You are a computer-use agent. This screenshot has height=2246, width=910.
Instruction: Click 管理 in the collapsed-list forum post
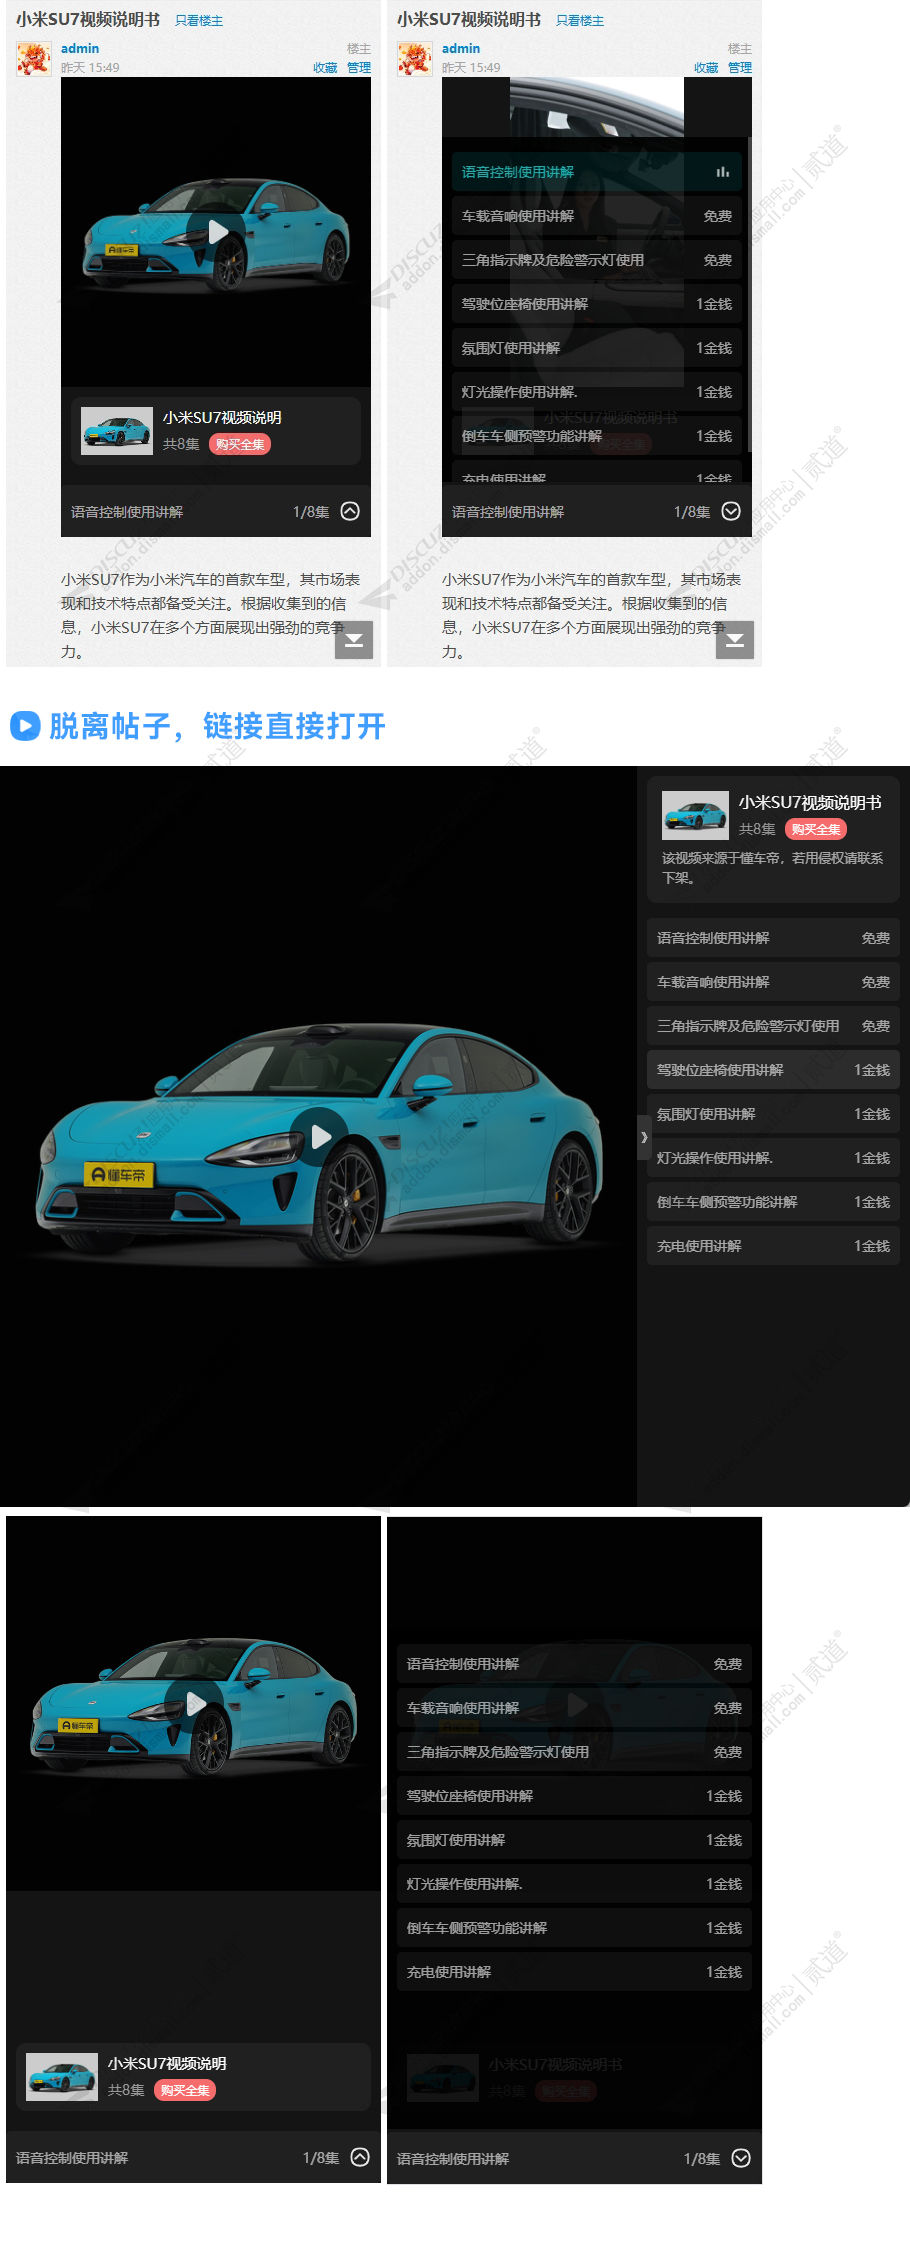tap(359, 68)
